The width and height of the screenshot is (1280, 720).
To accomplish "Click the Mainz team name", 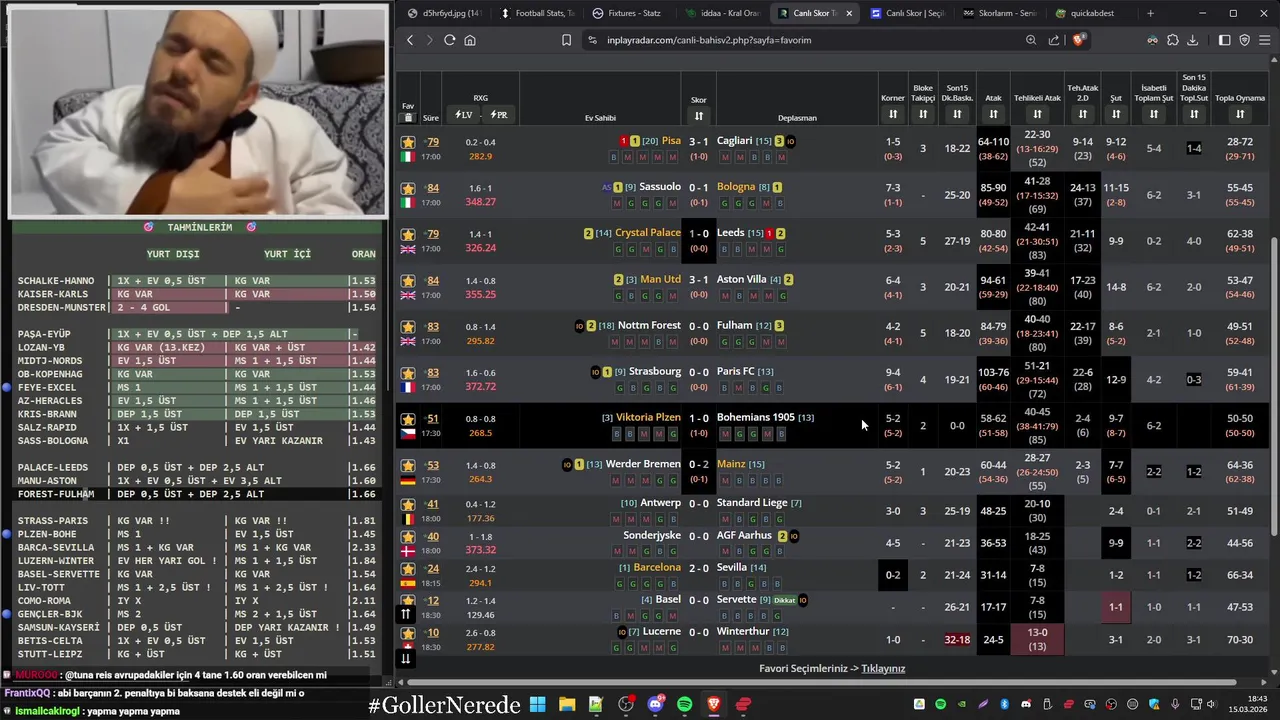I will coord(731,463).
